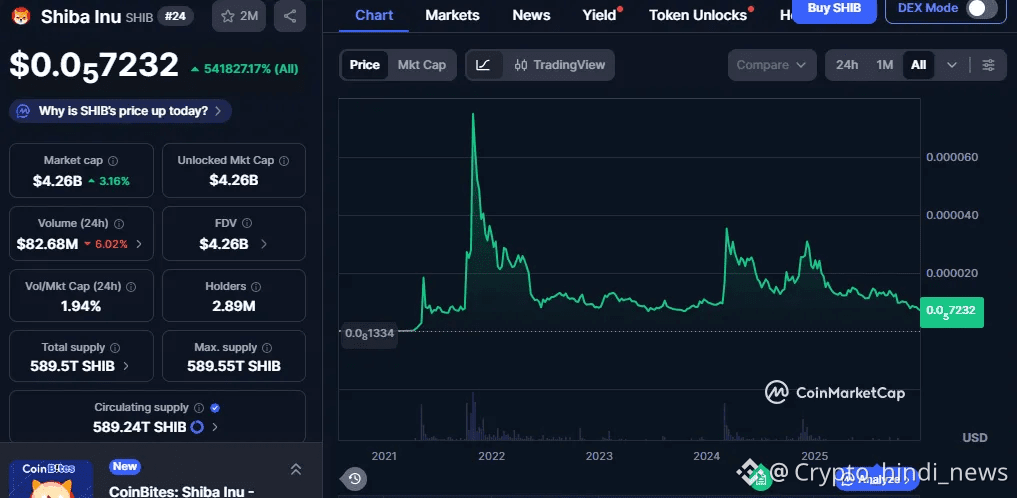Select Price chart view

[x=365, y=65]
